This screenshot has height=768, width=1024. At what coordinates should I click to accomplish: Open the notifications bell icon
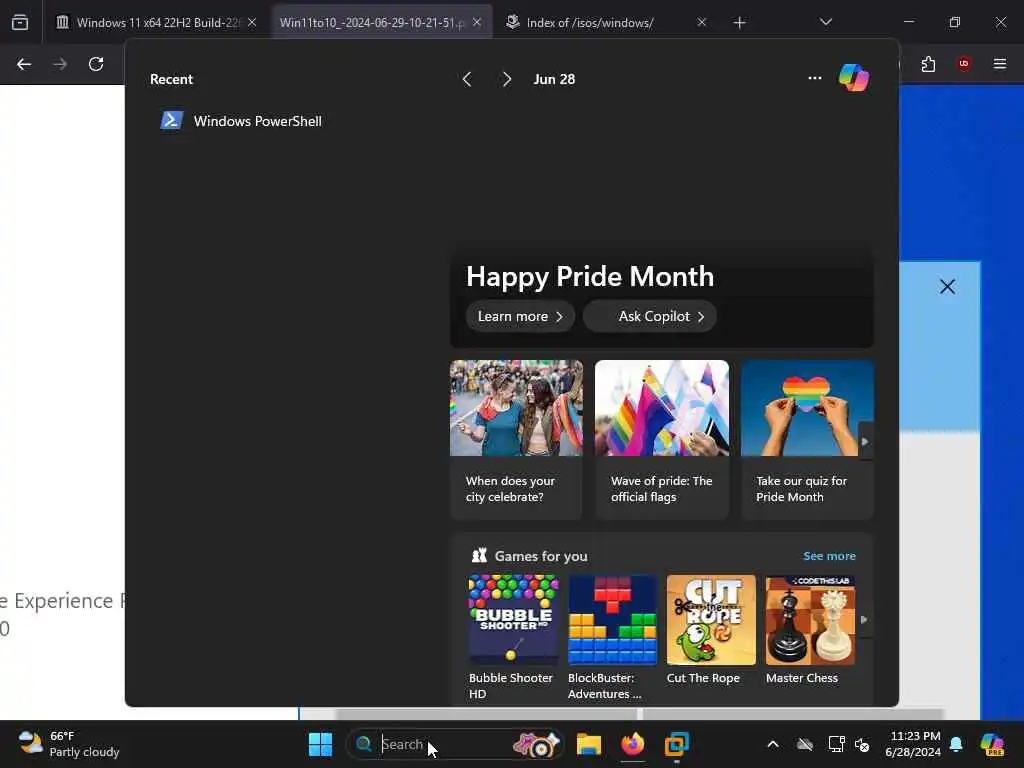click(x=956, y=744)
